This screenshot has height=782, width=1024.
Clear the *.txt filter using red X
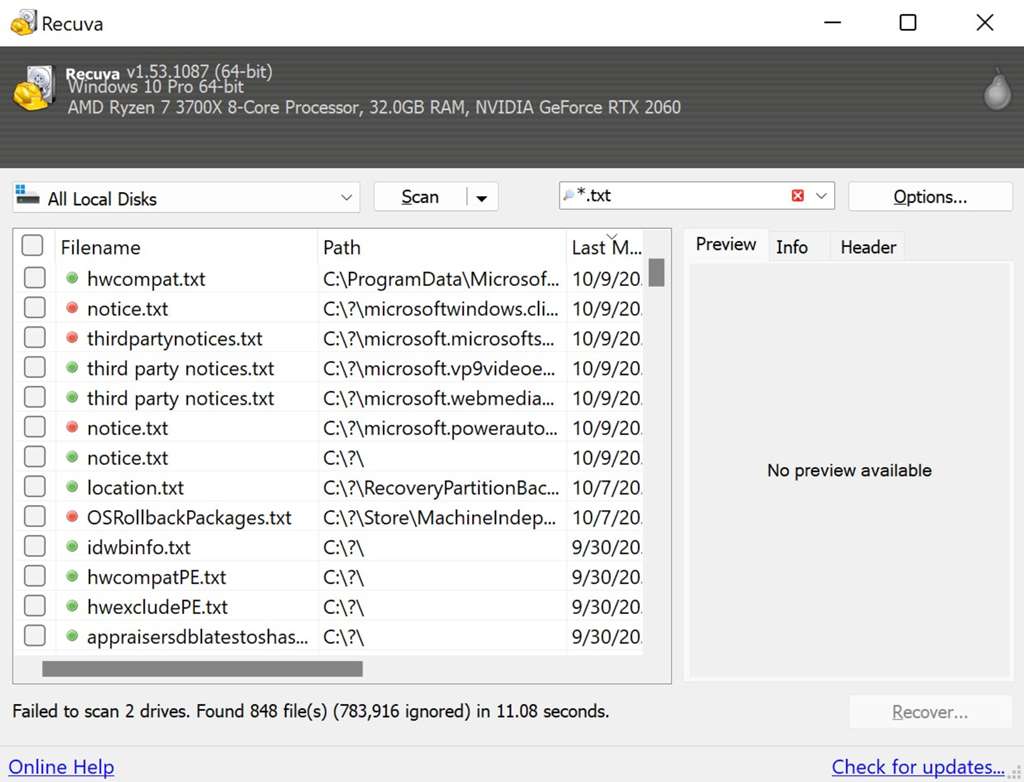797,196
